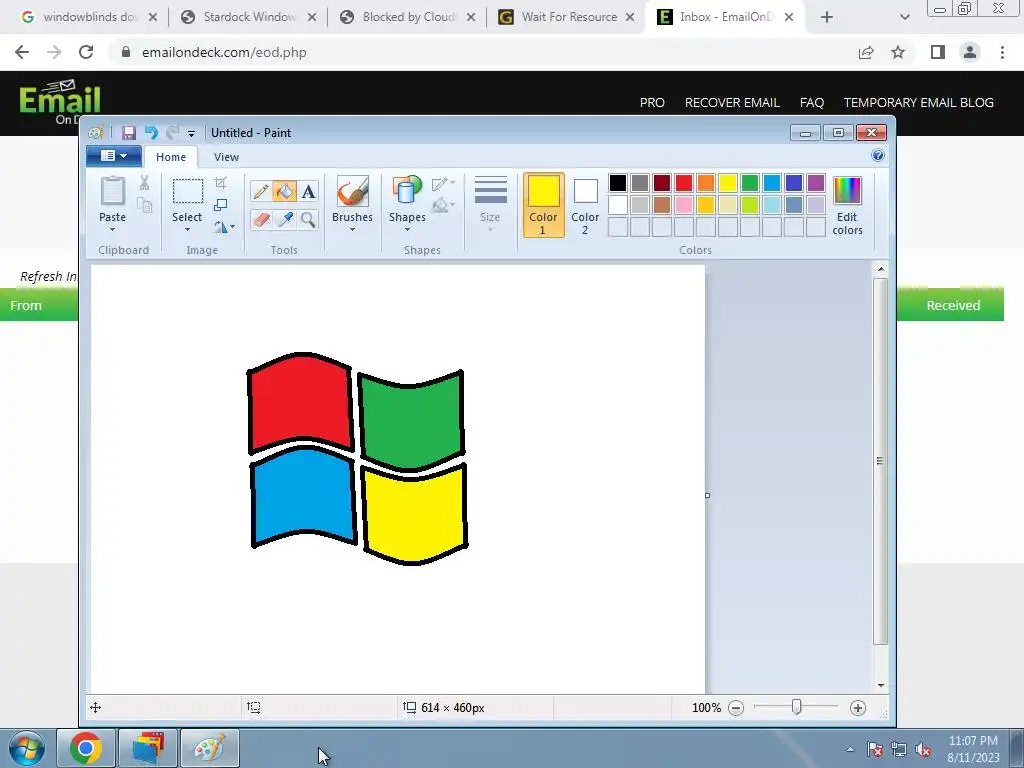The image size is (1024, 768).
Task: Open a new Chrome tab
Action: tap(827, 18)
